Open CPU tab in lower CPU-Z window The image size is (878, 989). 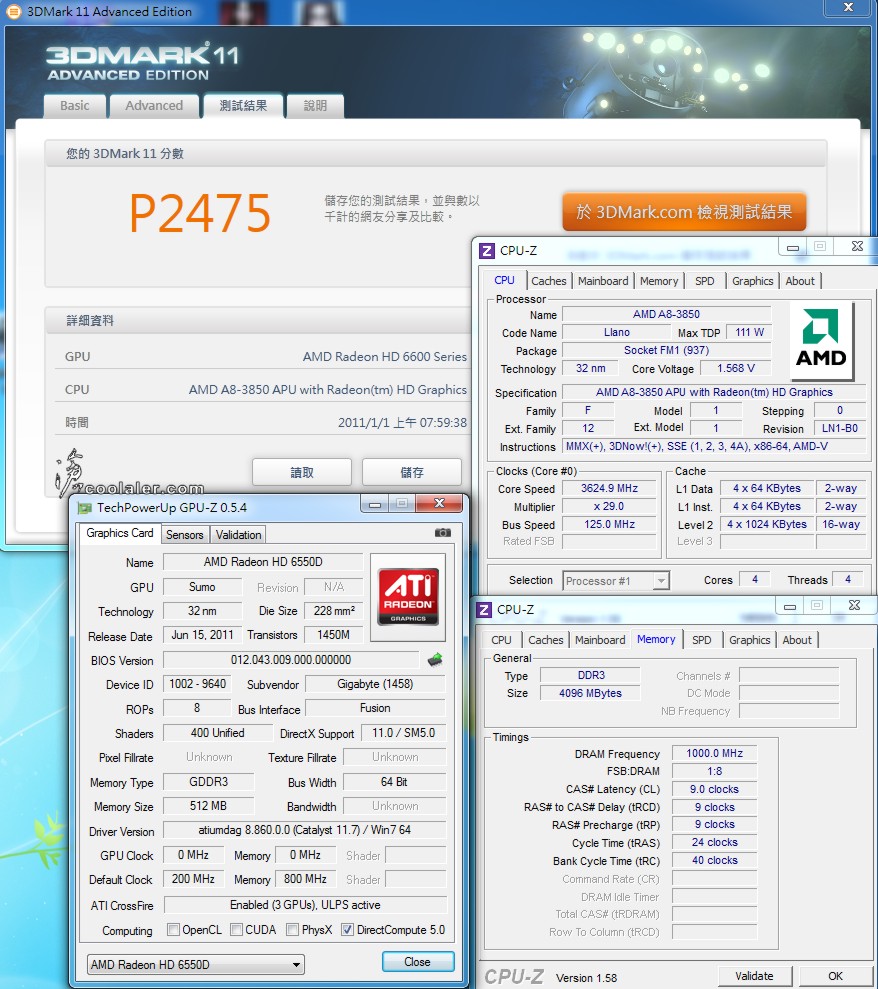tap(501, 640)
